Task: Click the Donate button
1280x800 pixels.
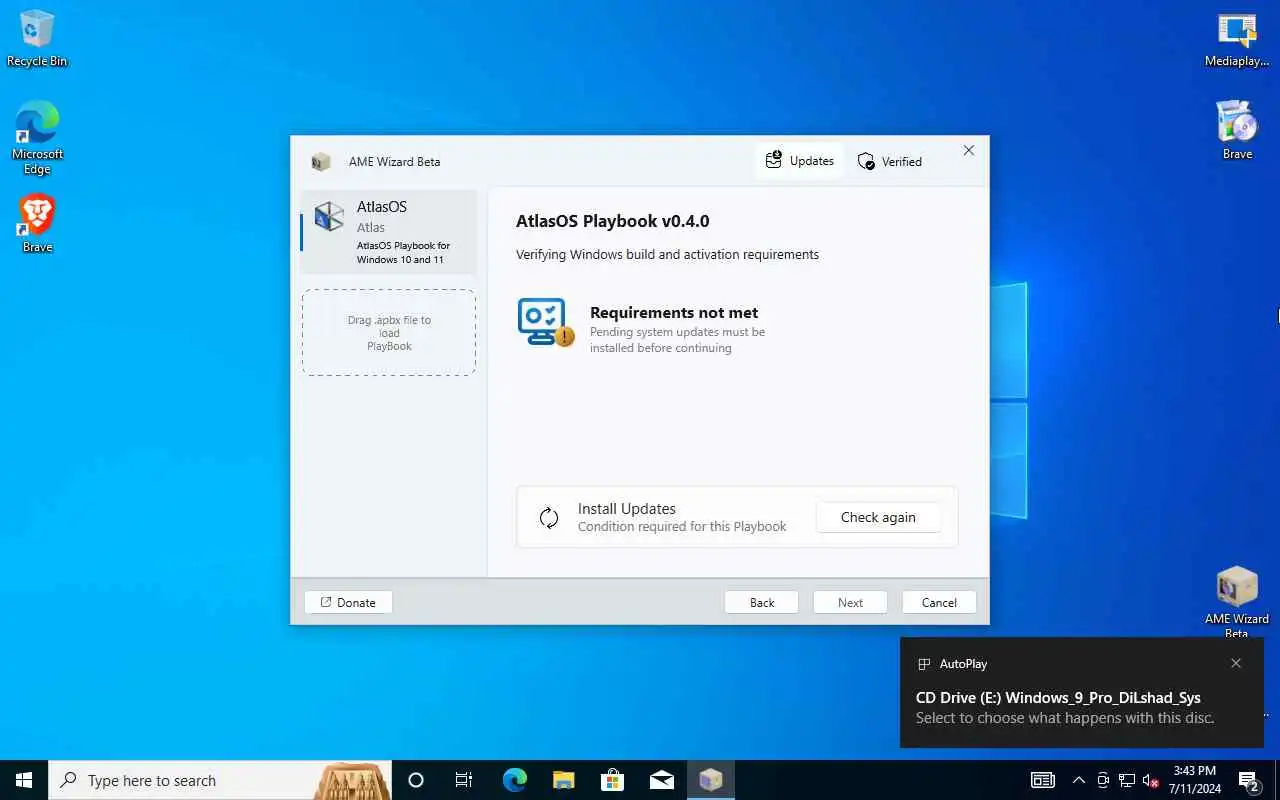Action: [x=348, y=602]
